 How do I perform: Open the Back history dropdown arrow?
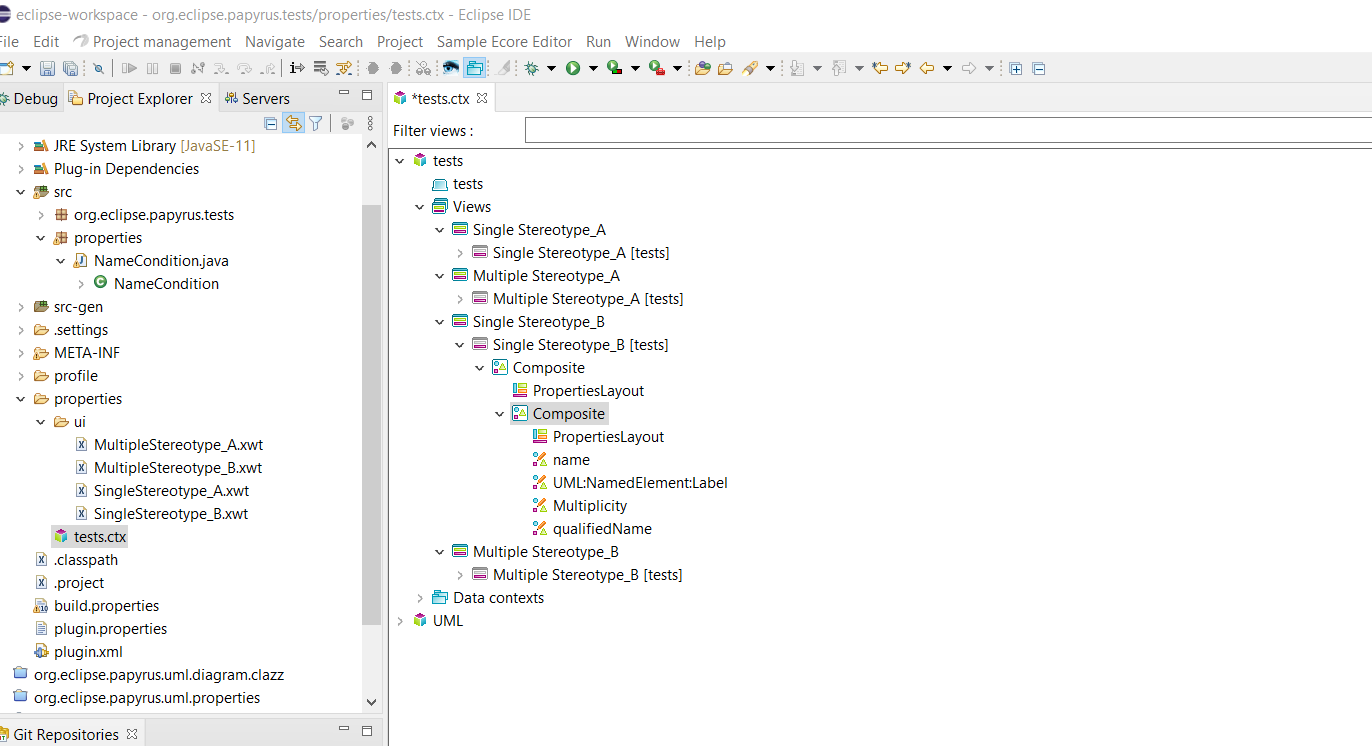click(947, 68)
